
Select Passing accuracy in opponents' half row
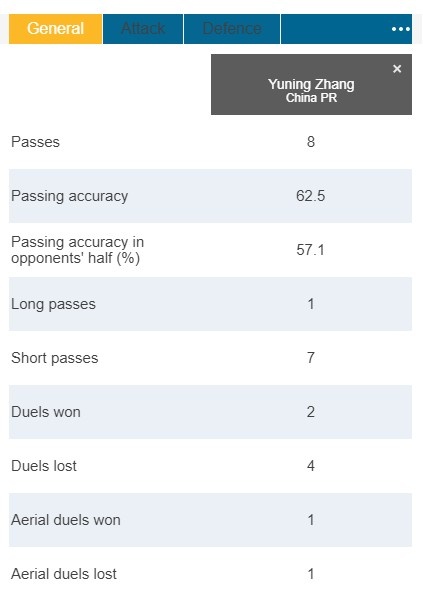pos(210,250)
